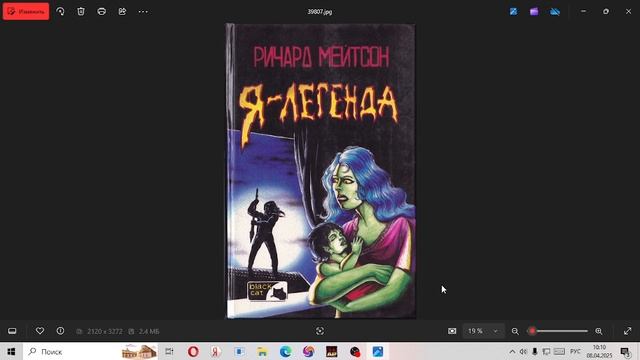Open the notification center icon
Viewport: 640px width, 360px height.
point(625,351)
